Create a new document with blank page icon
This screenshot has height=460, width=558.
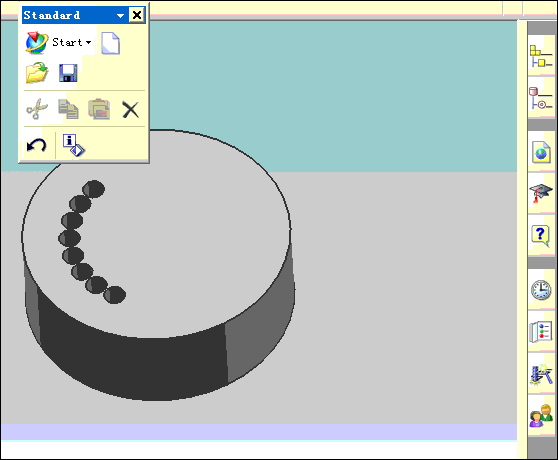tap(110, 43)
